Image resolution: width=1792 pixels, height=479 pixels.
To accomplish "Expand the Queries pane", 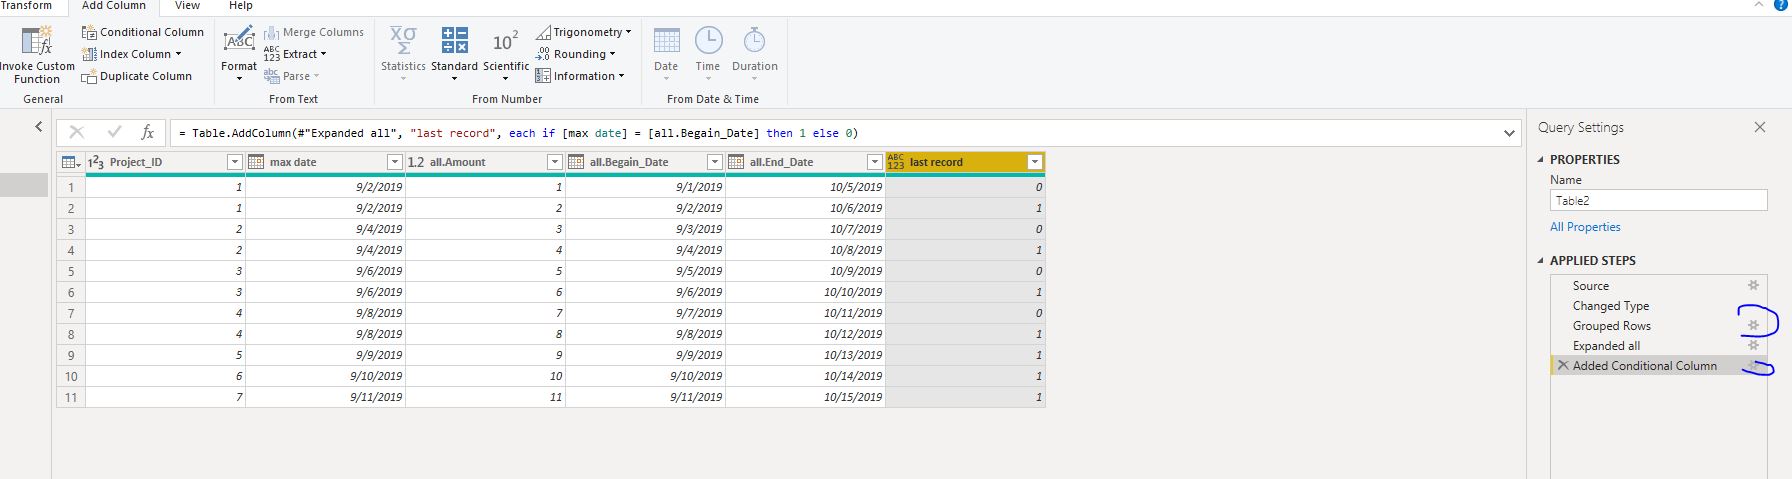I will point(38,127).
